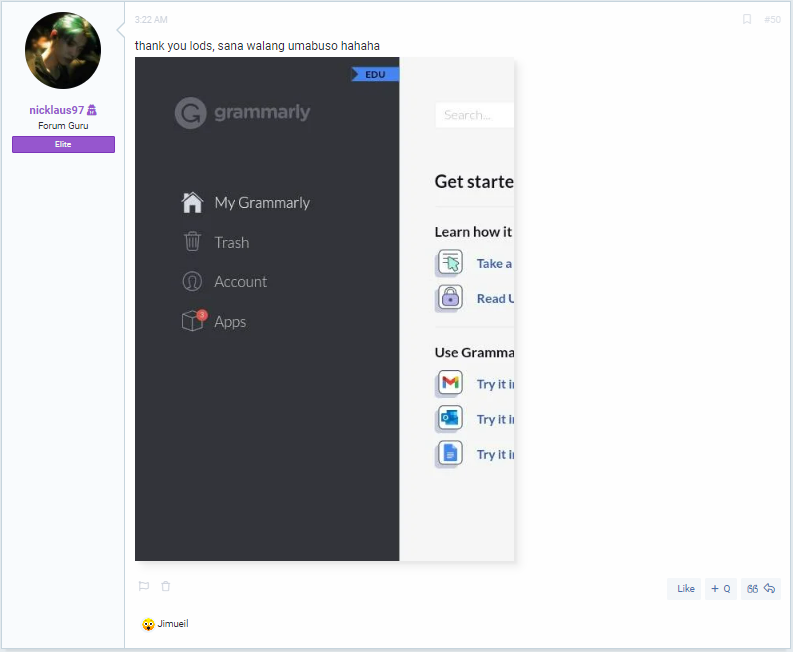Click the Account person icon
The image size is (793, 652).
tap(192, 281)
